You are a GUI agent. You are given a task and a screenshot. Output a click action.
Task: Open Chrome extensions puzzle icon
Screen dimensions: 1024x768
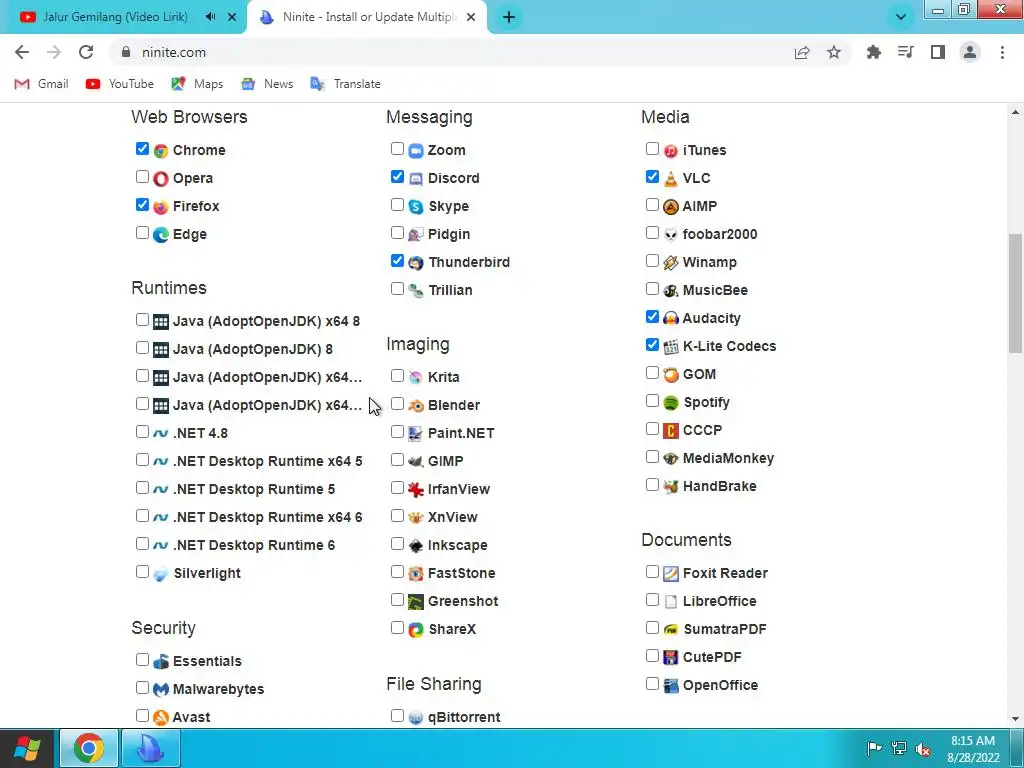point(873,52)
